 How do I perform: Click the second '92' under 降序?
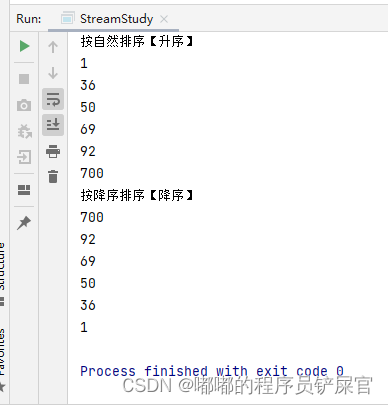[88, 239]
